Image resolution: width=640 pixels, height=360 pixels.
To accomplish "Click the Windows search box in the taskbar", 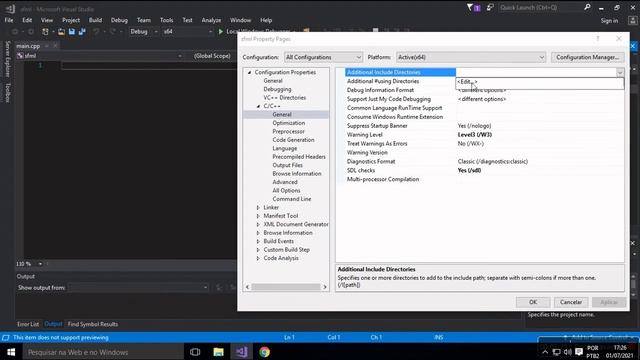I will (103, 352).
